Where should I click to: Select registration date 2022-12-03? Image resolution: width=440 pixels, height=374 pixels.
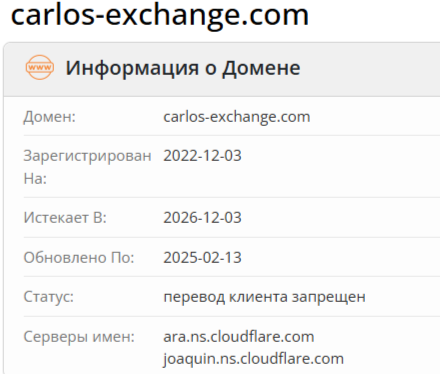pos(202,156)
